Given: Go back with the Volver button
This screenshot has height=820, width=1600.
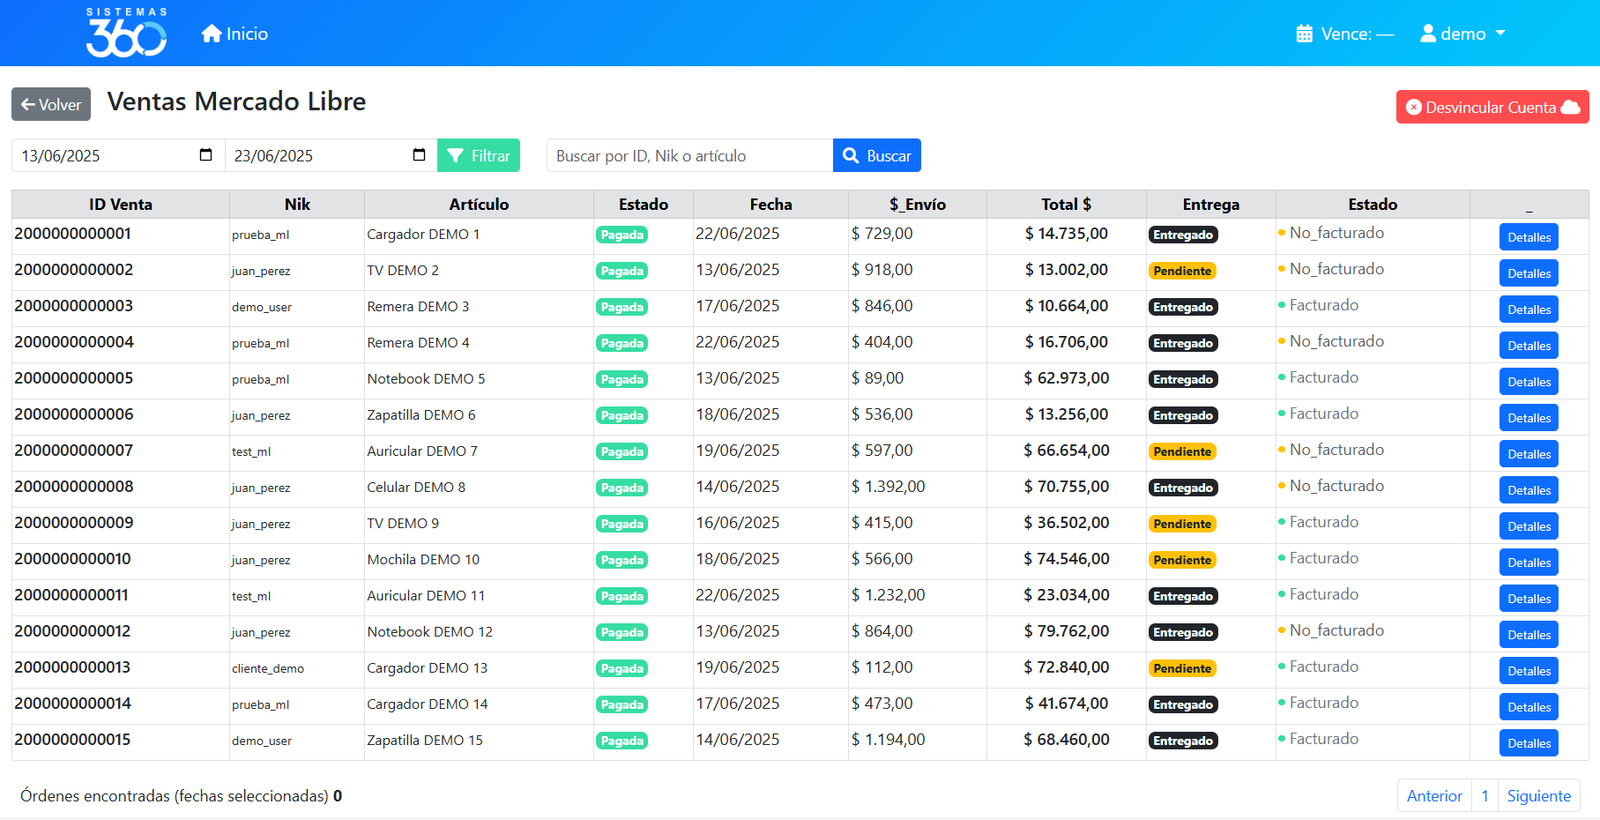Looking at the screenshot, I should tap(51, 104).
